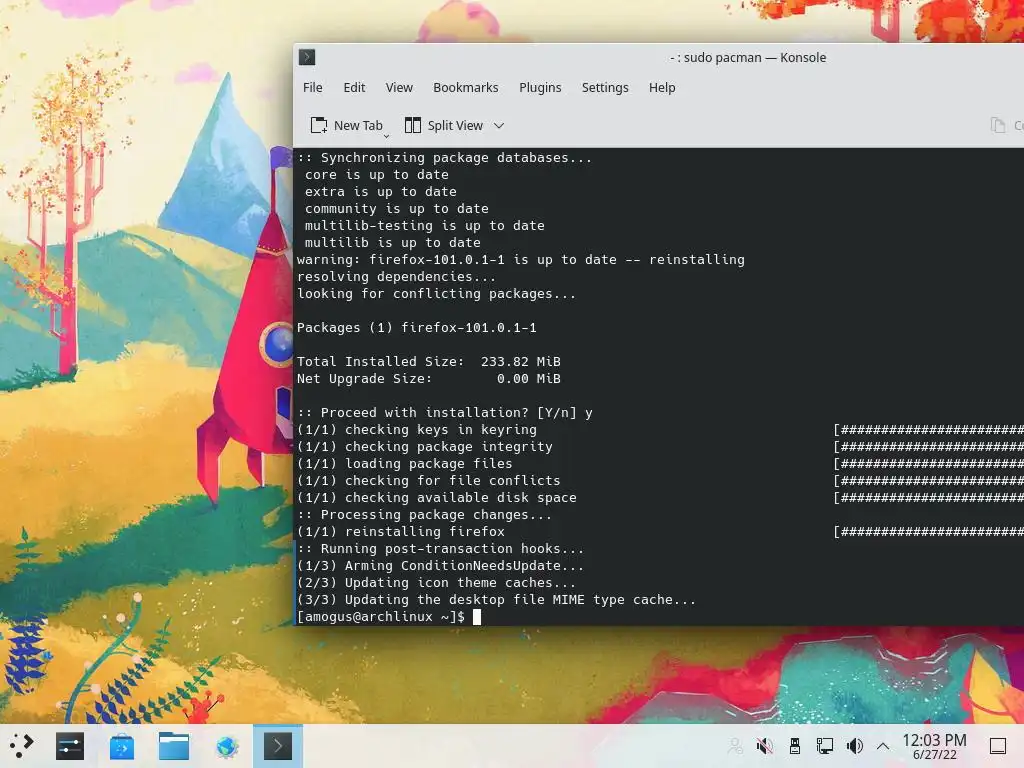Click the 'Packages (1) firefox-101.0.1-1' line
This screenshot has height=768, width=1024.
[417, 328]
